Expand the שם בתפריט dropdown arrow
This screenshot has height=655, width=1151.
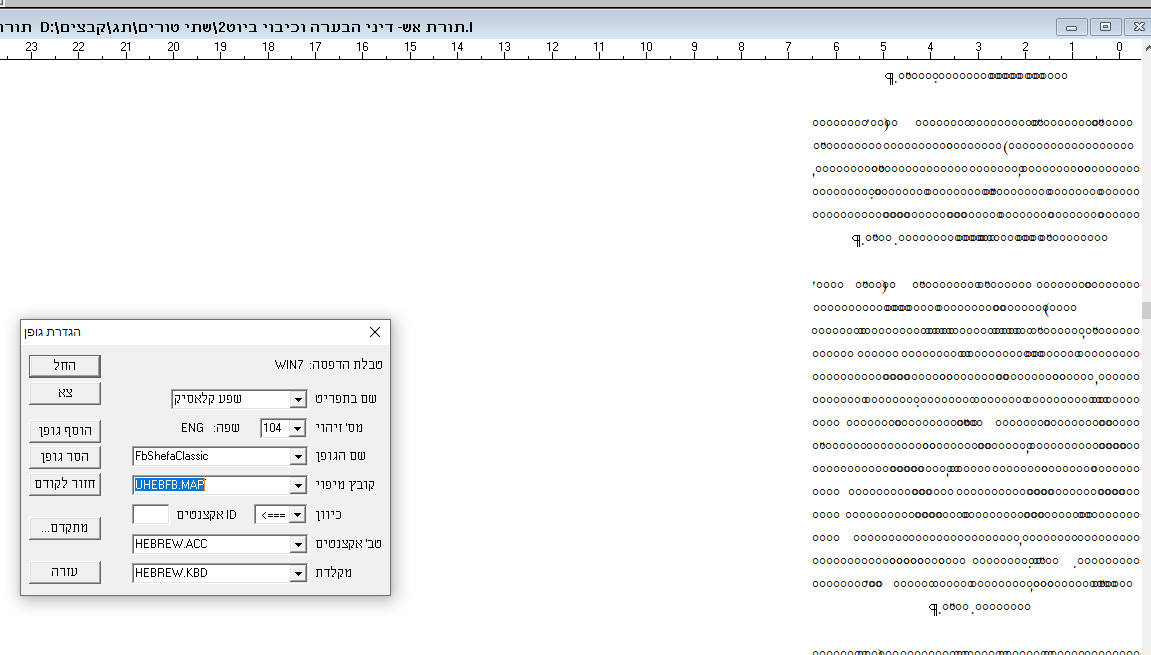click(297, 399)
